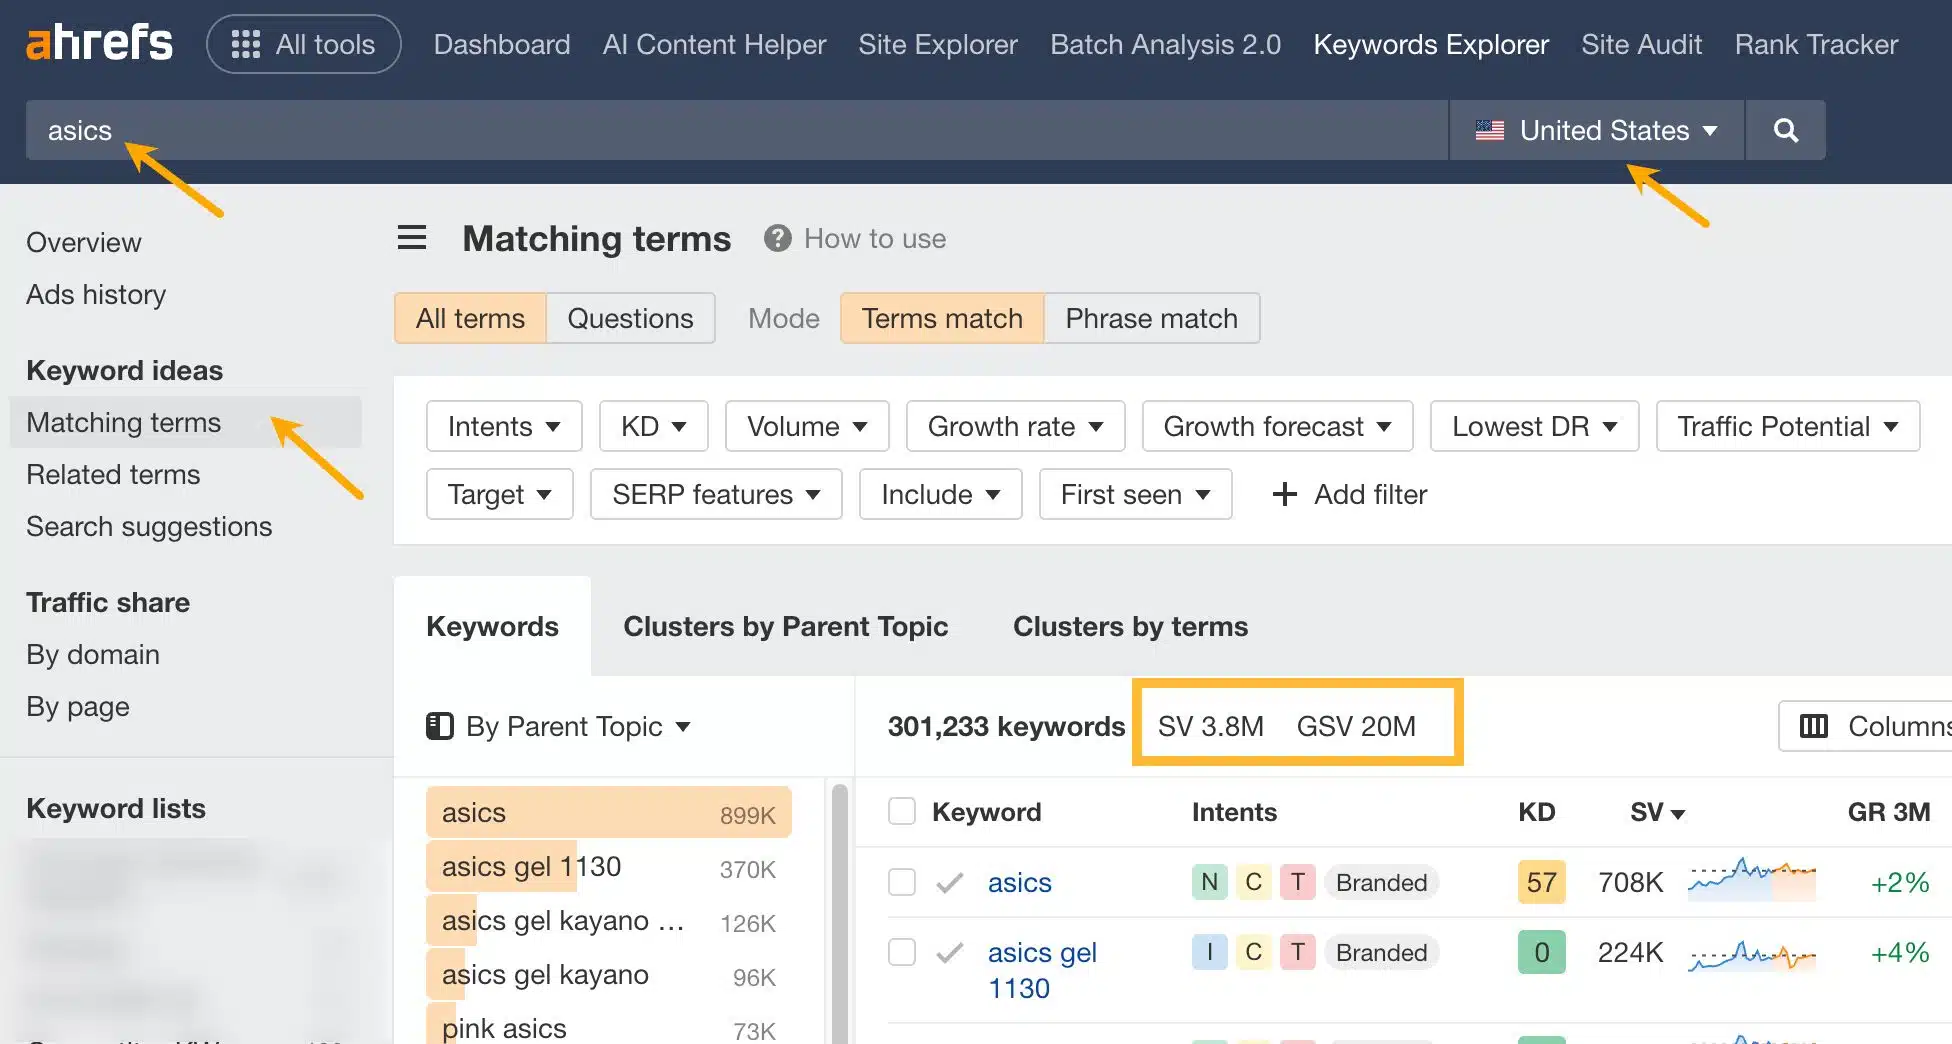This screenshot has height=1044, width=1952.
Task: Click the Ahrefs logo
Action: point(99,44)
